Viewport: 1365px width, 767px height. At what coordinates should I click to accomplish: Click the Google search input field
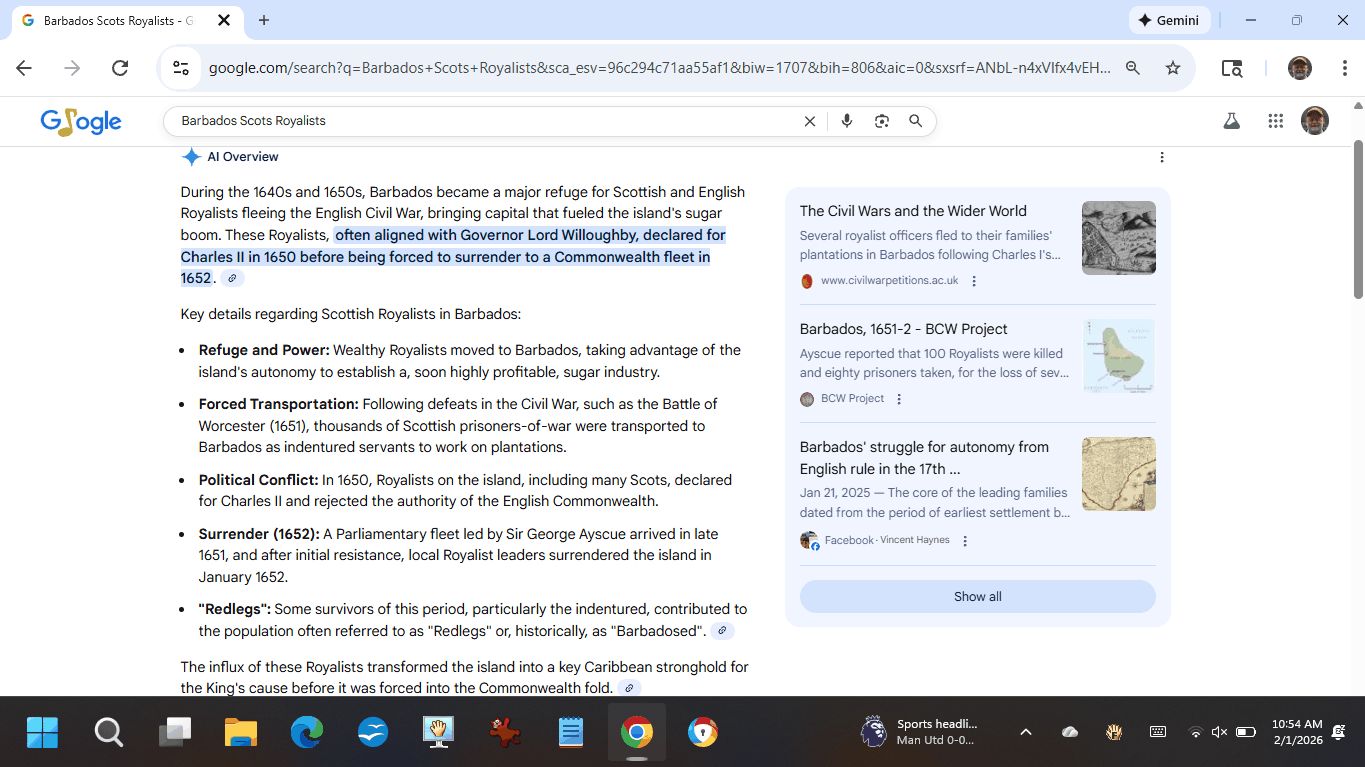click(x=480, y=121)
